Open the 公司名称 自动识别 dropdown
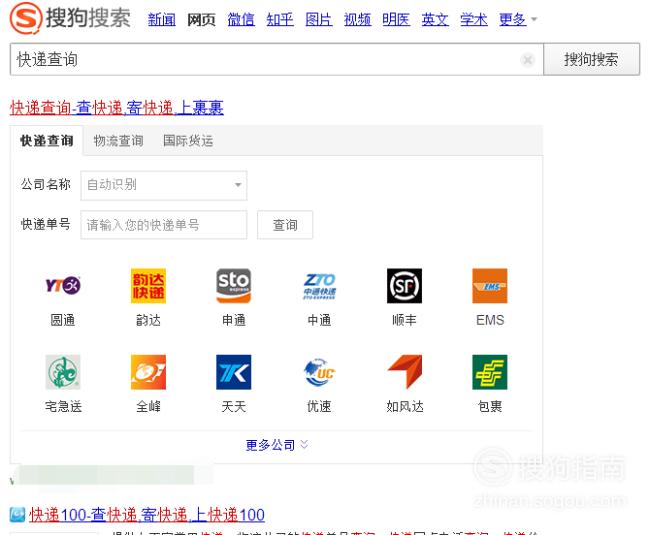The width and height of the screenshot is (650, 535). (164, 185)
